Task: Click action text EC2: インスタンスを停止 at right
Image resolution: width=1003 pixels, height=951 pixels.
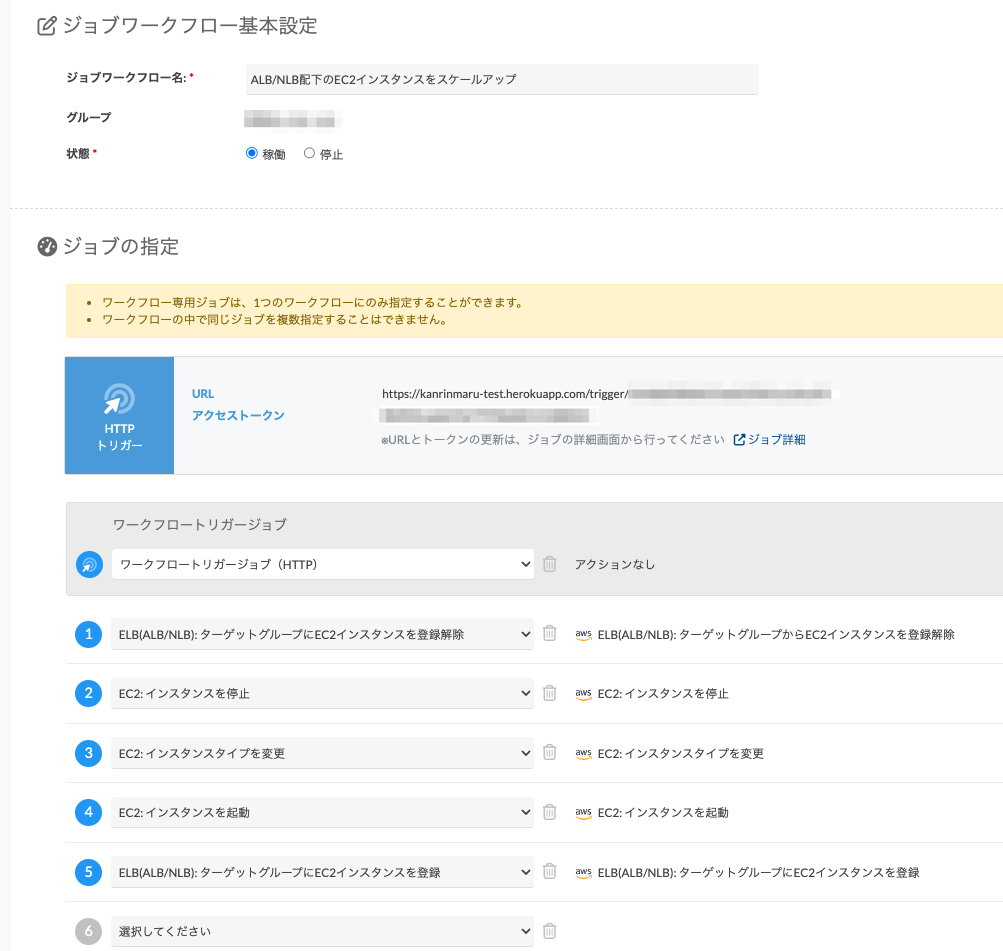Action: 663,694
